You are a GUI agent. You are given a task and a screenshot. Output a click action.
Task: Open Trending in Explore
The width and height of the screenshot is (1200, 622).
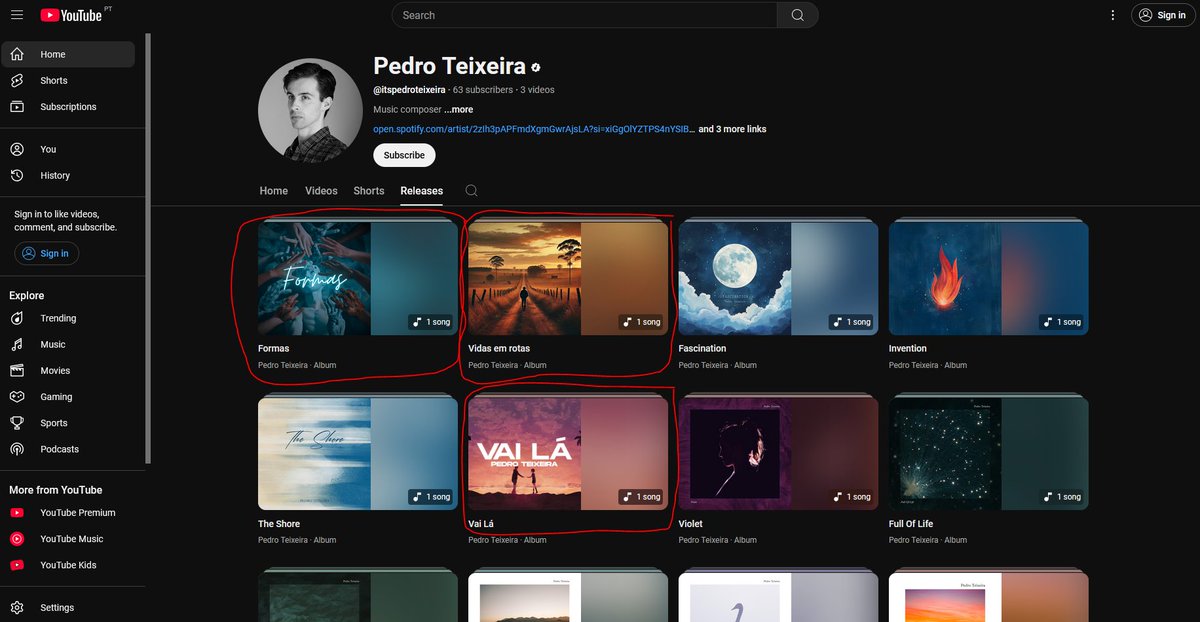point(69,318)
